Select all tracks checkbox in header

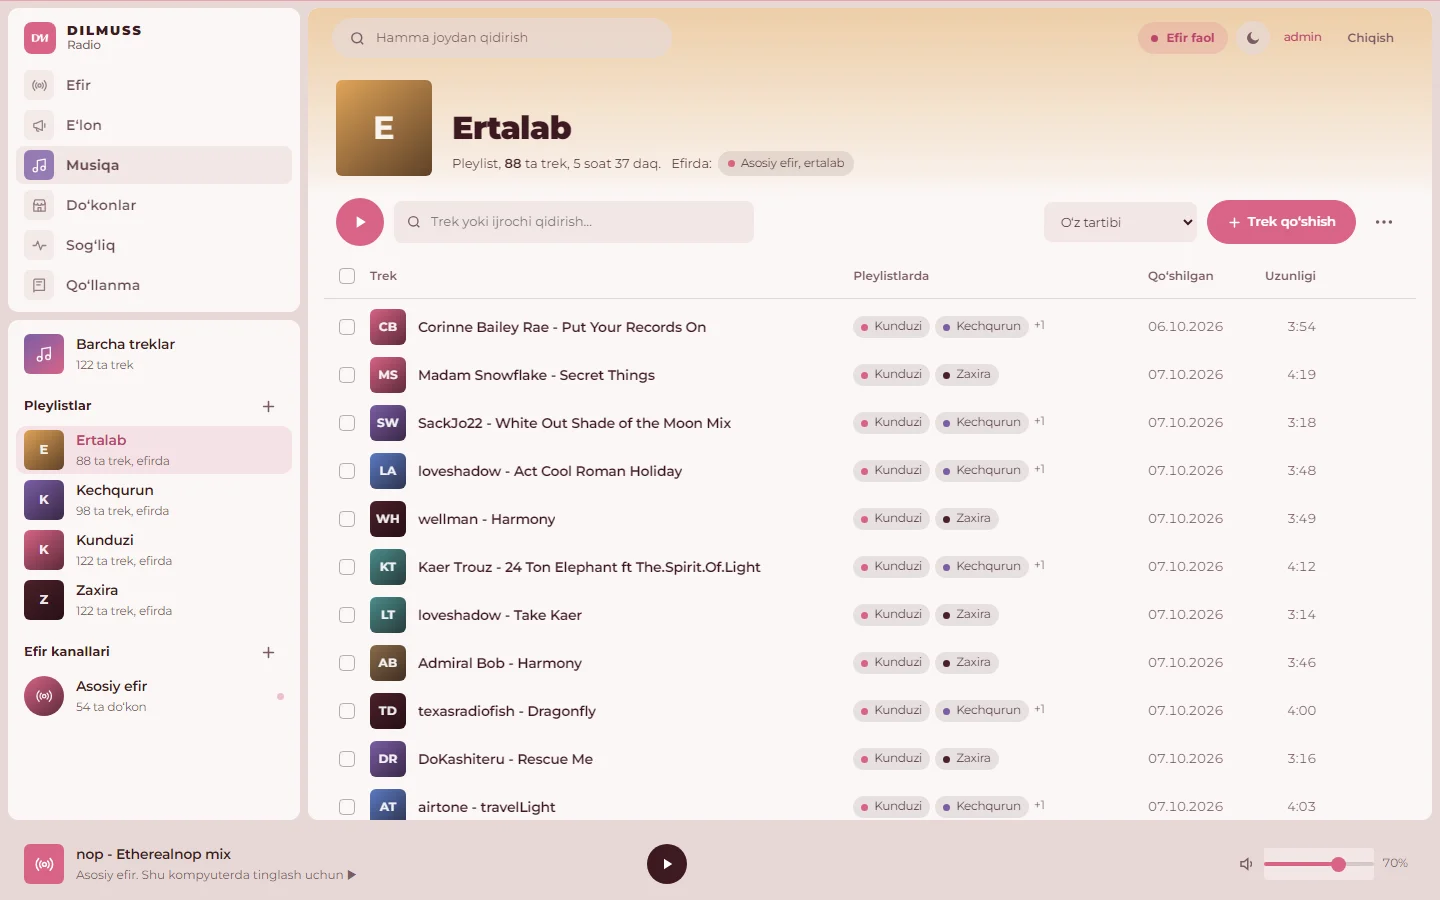(x=347, y=276)
